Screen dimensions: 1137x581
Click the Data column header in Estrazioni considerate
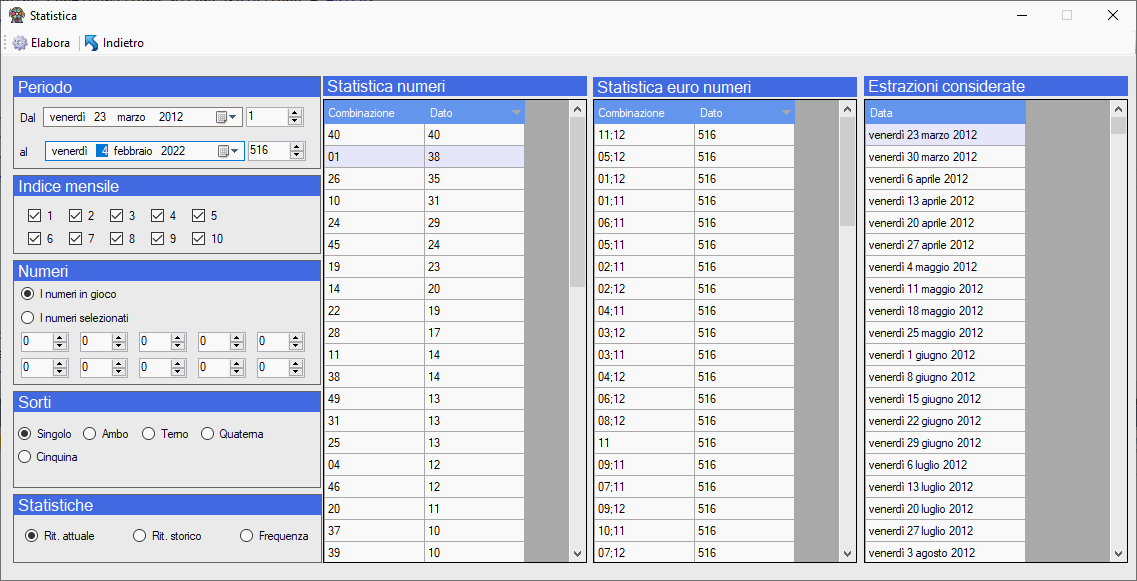pos(946,112)
